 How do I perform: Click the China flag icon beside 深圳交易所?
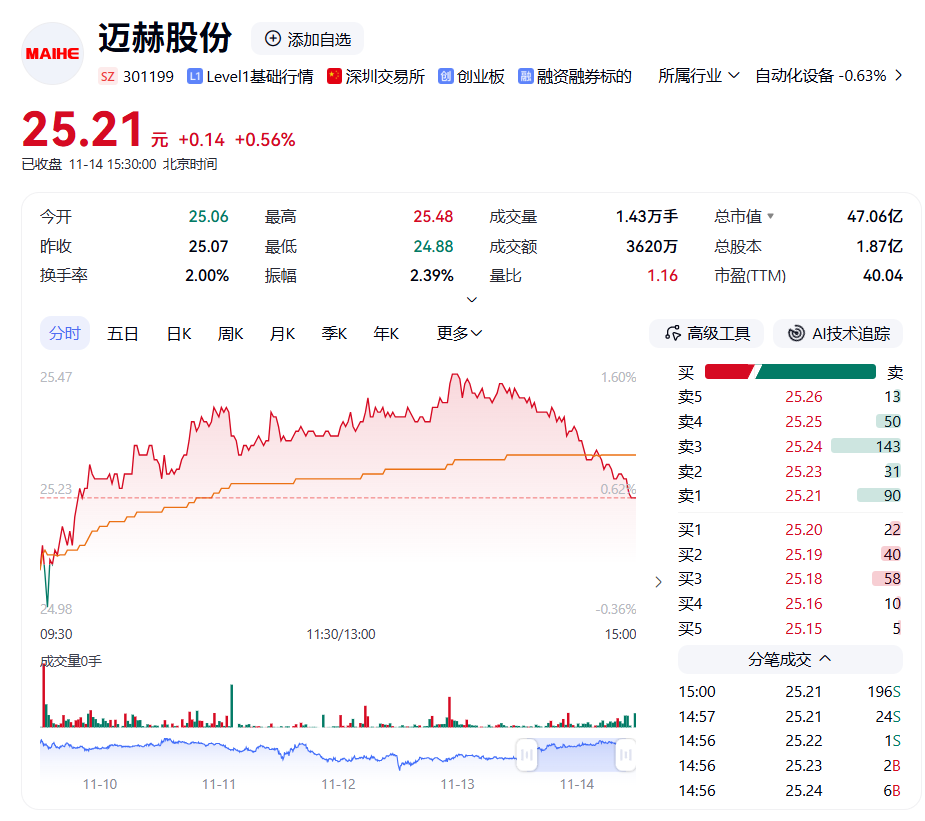coord(334,76)
